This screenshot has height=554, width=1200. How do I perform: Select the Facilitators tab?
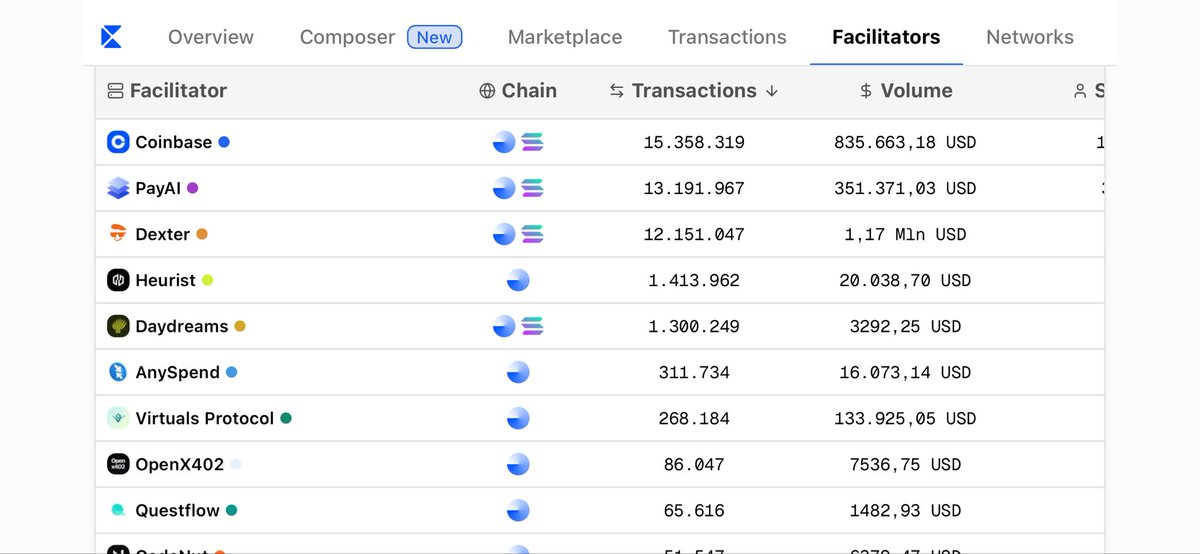[x=886, y=37]
